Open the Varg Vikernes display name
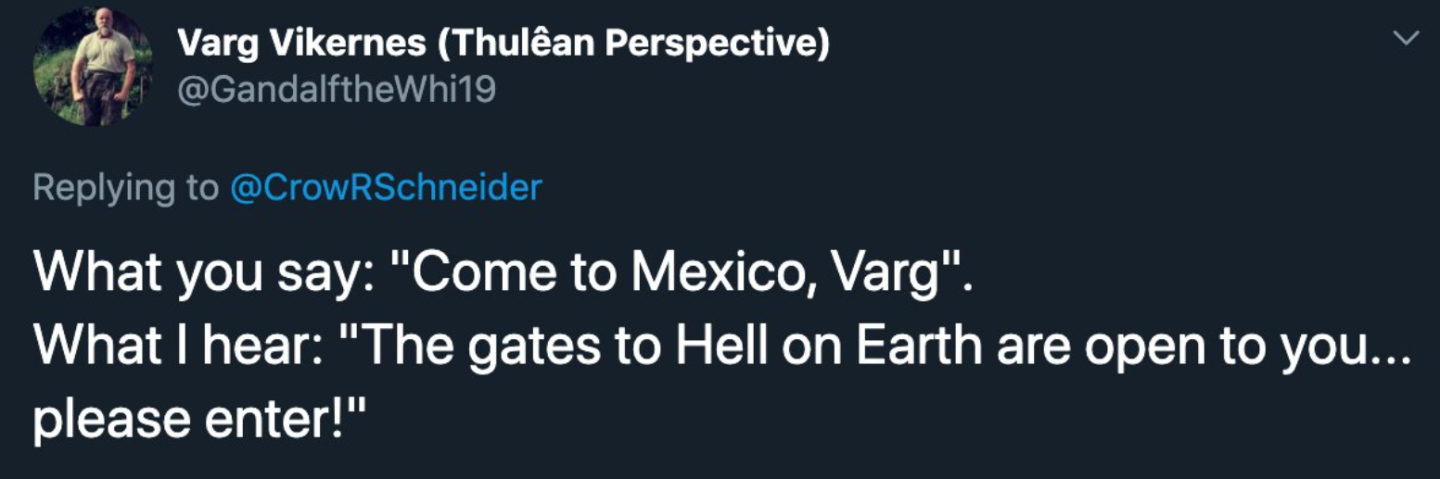 [x=503, y=44]
